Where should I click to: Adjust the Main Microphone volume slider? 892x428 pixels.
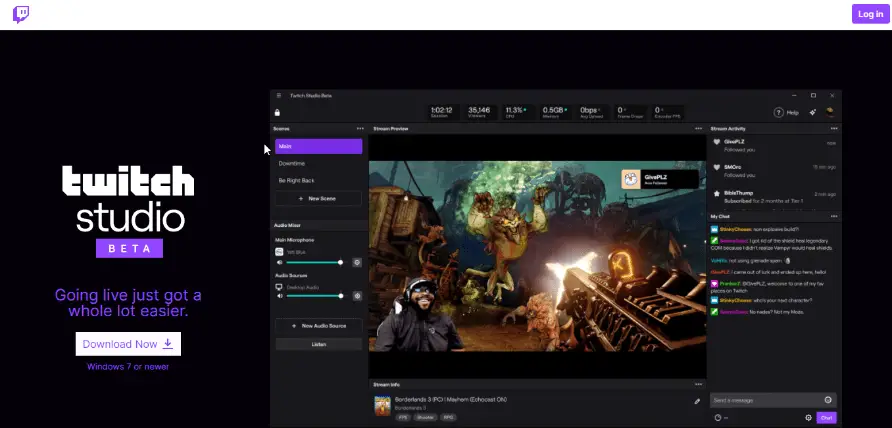[314, 262]
